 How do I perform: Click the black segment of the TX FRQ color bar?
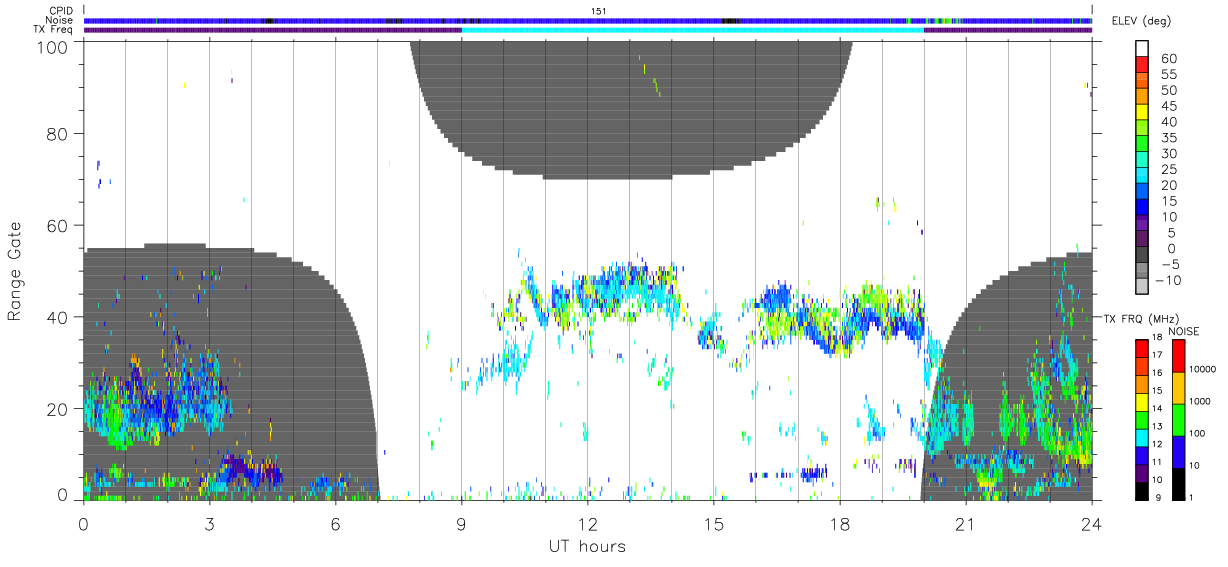click(1141, 491)
